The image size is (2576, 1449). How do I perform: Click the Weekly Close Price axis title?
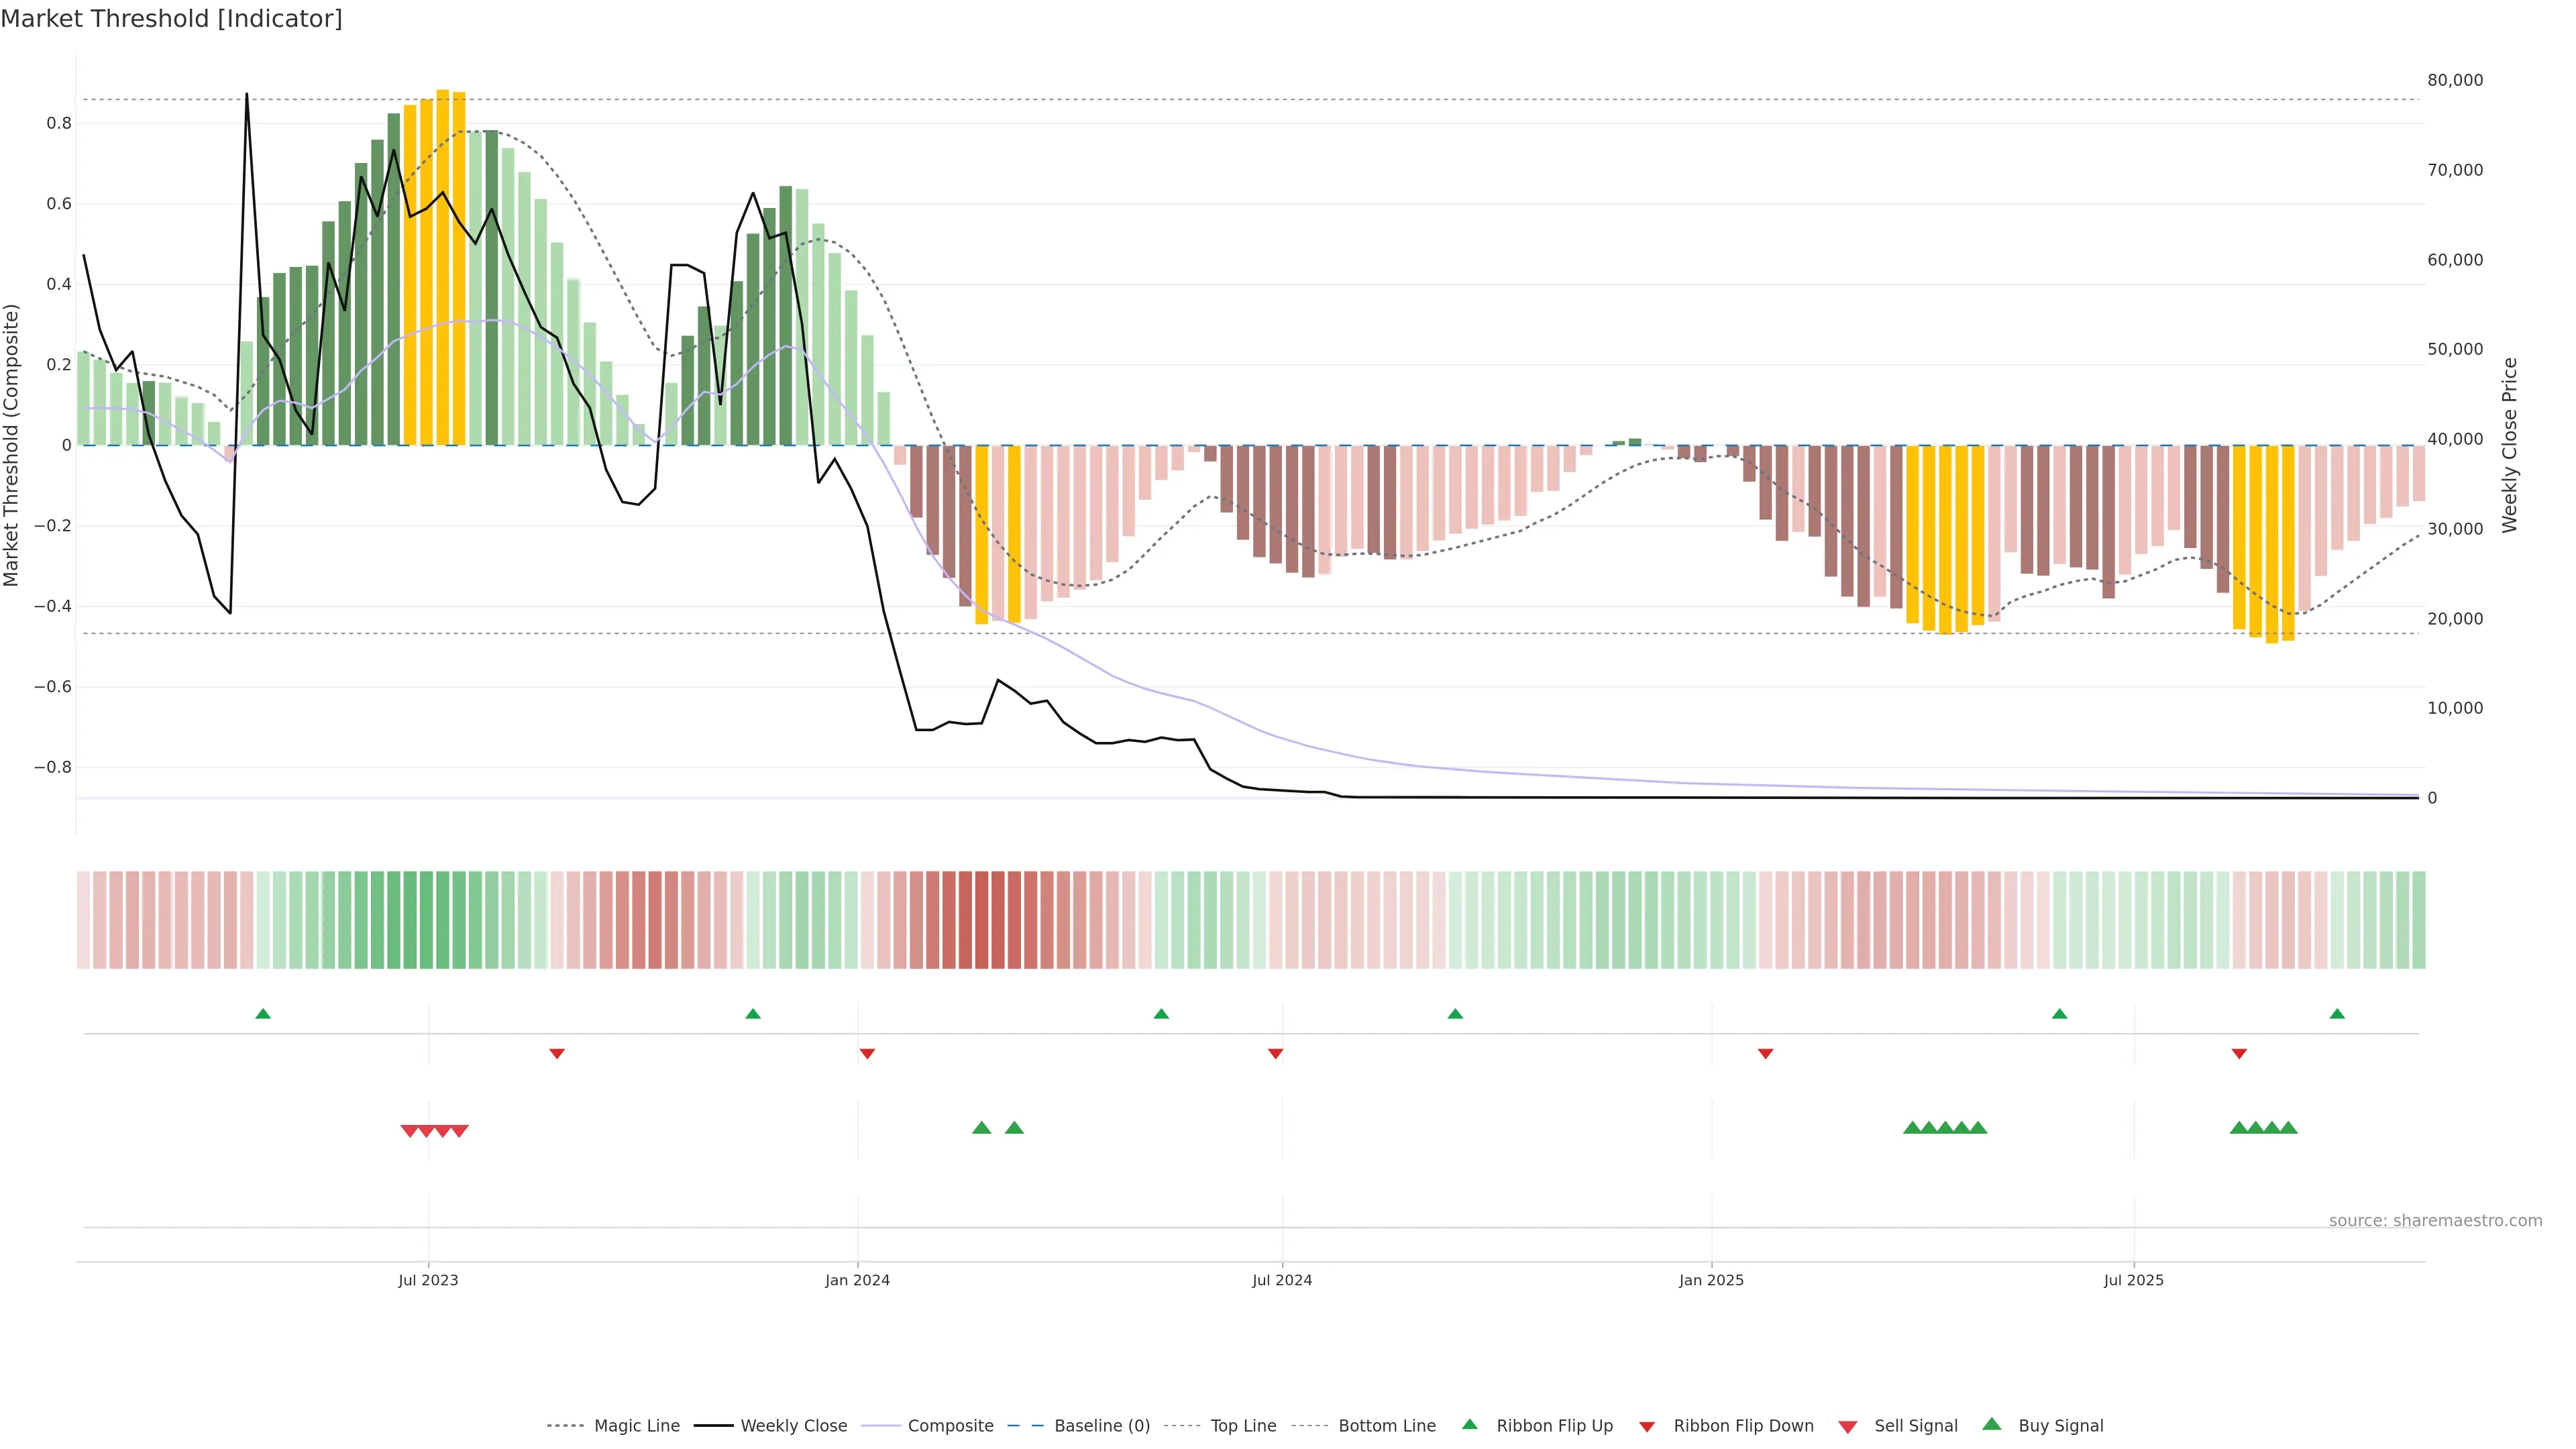2509,445
